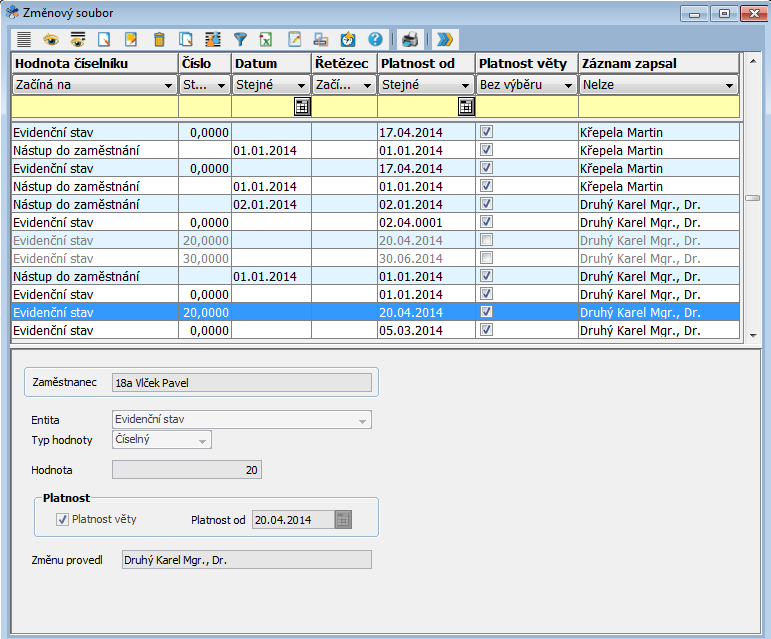Click the printer icon in toolbar
771x639 pixels.
click(410, 40)
